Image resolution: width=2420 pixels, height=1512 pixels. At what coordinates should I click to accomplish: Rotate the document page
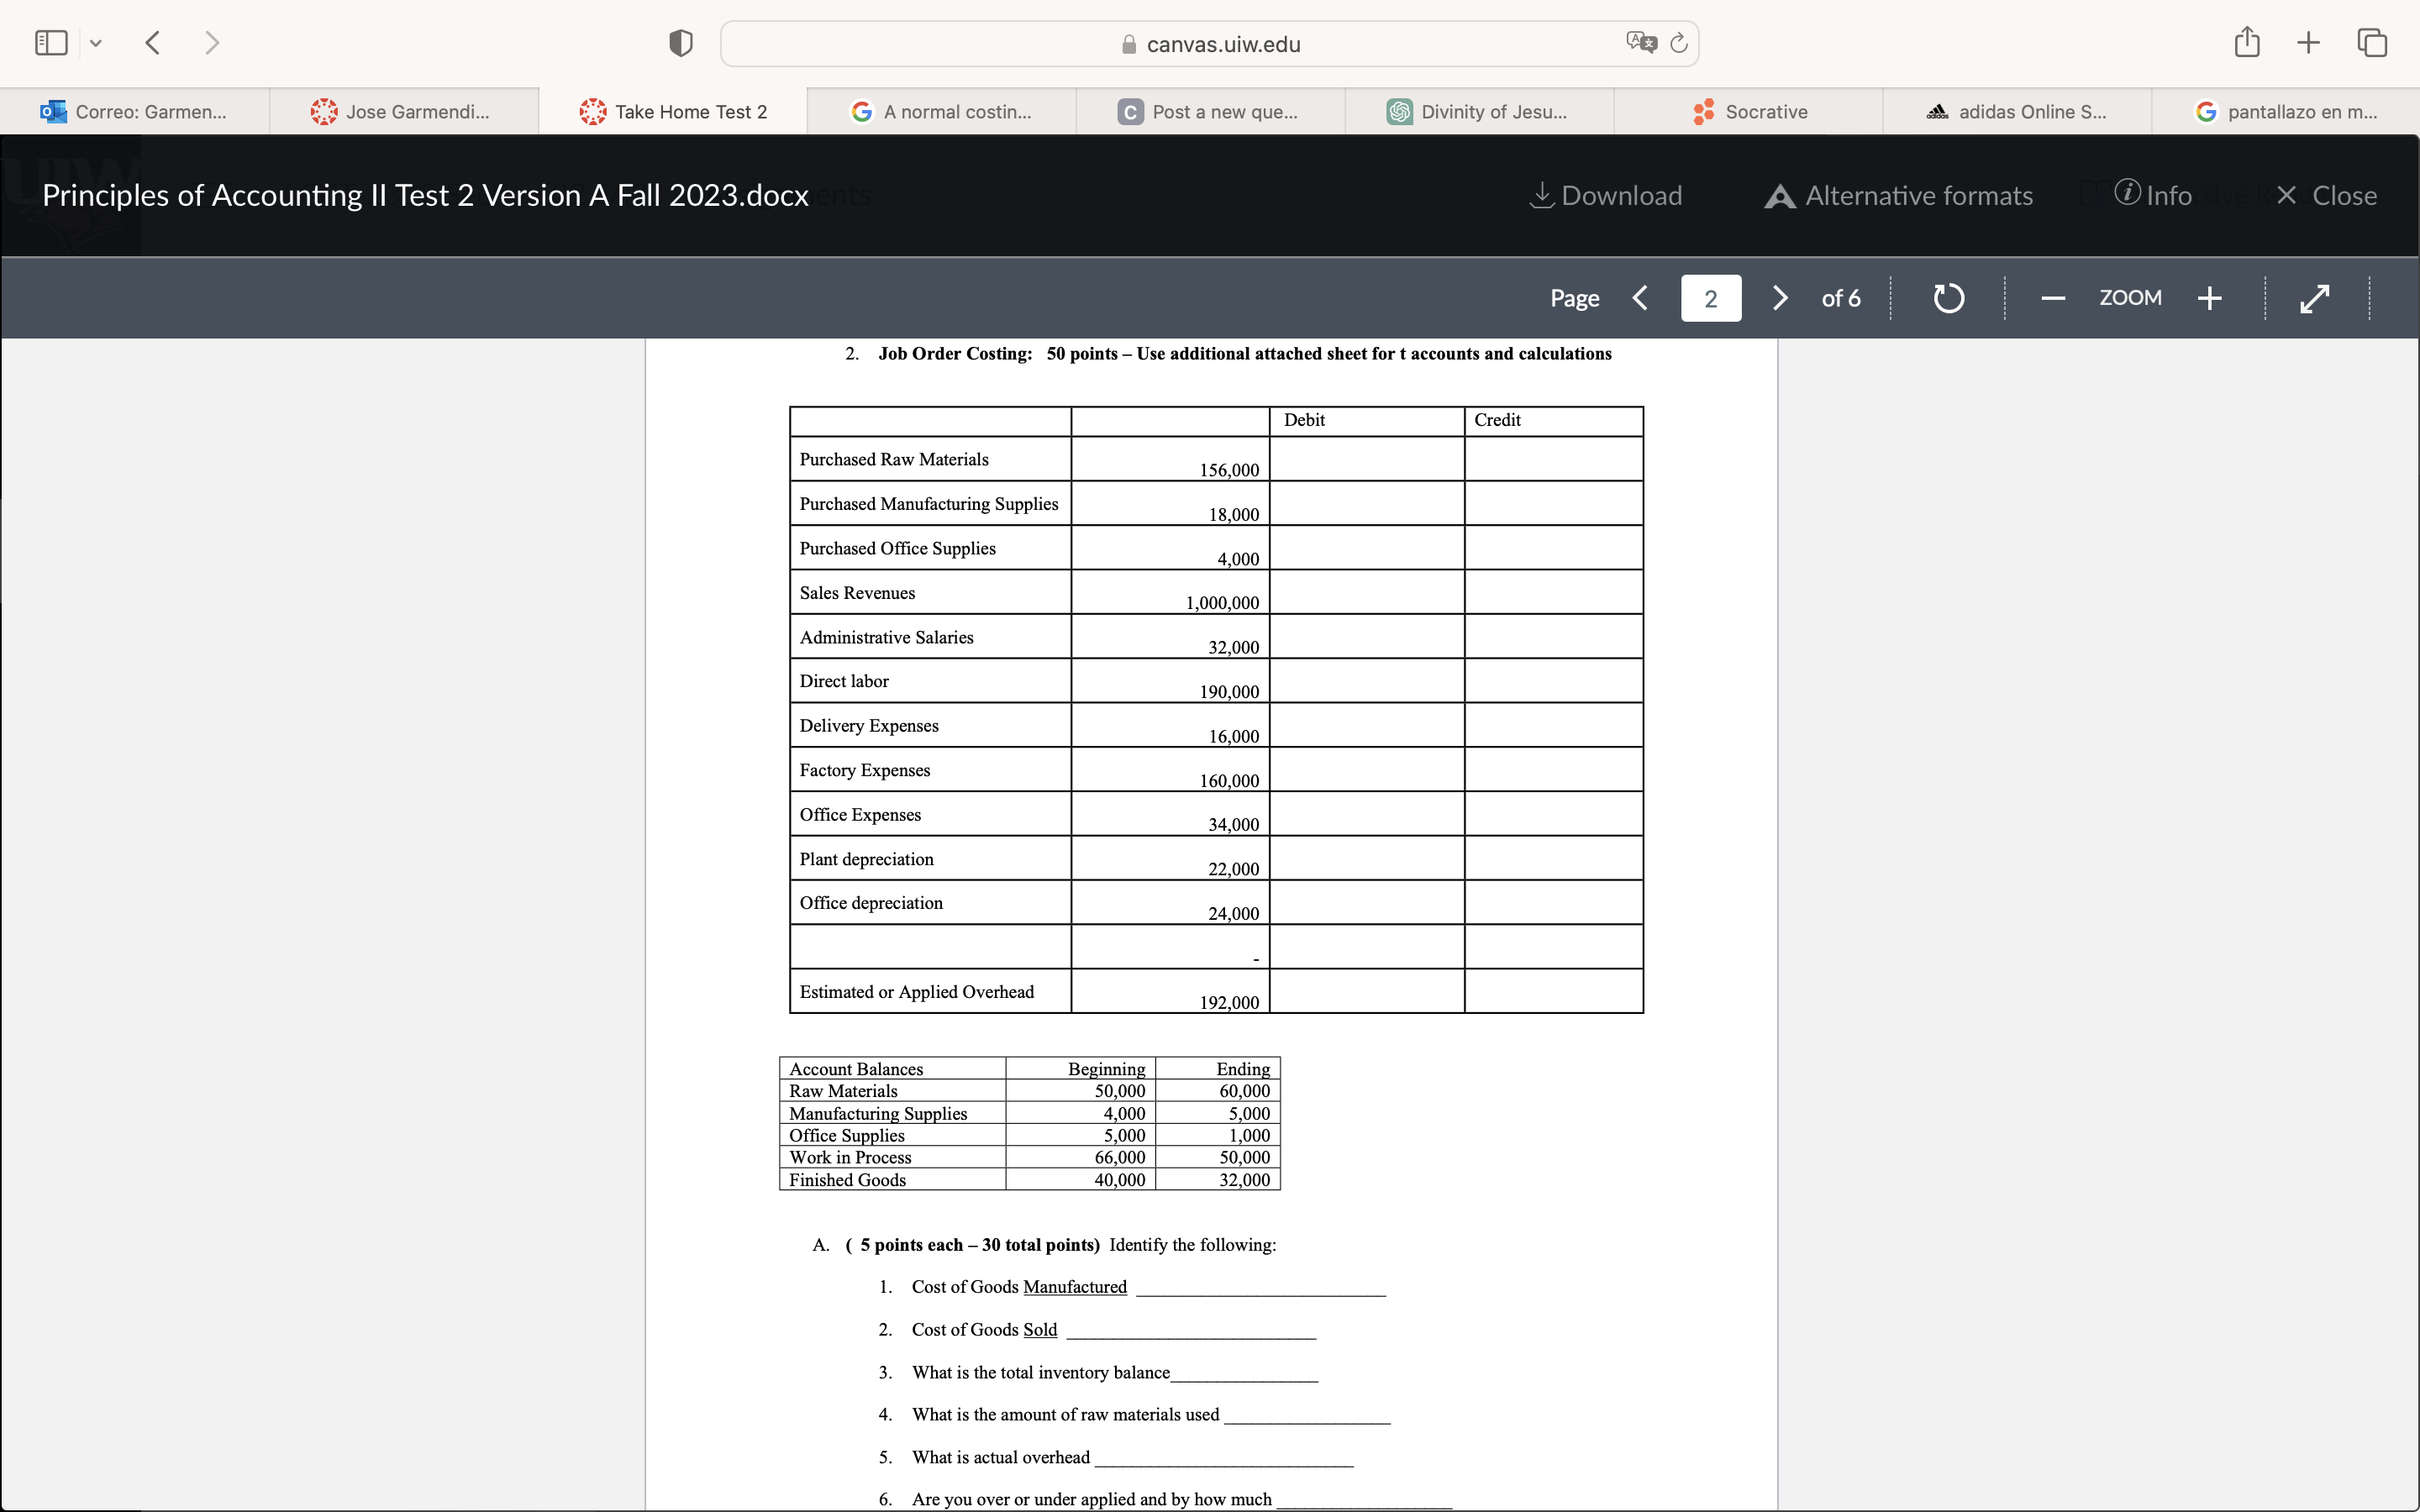(x=1946, y=298)
